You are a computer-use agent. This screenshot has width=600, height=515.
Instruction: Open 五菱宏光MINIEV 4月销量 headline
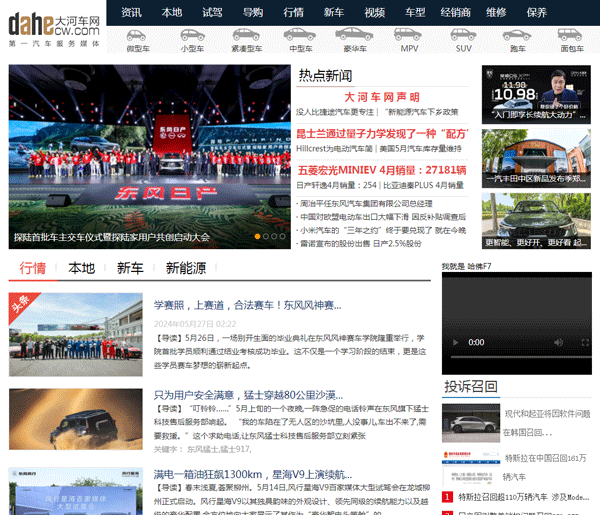point(382,170)
